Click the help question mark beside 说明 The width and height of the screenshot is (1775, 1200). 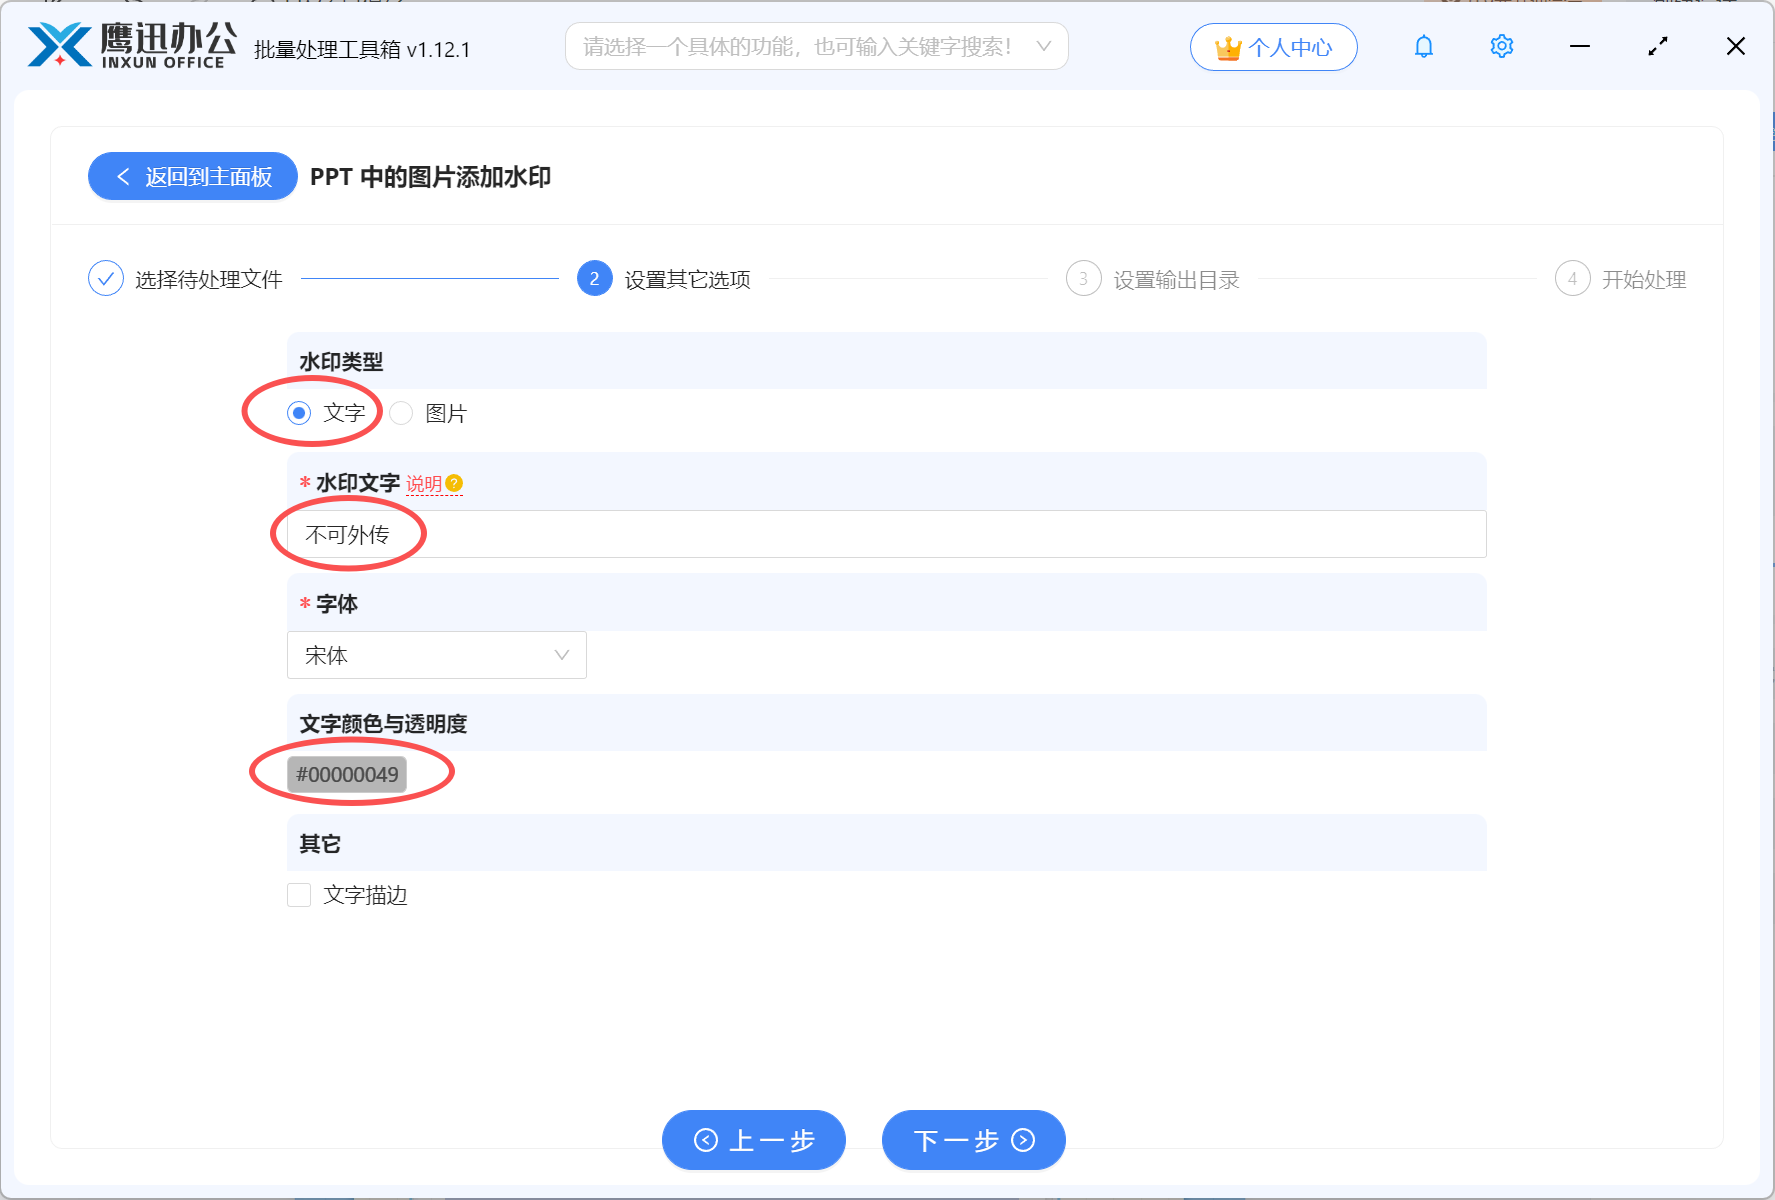[456, 483]
